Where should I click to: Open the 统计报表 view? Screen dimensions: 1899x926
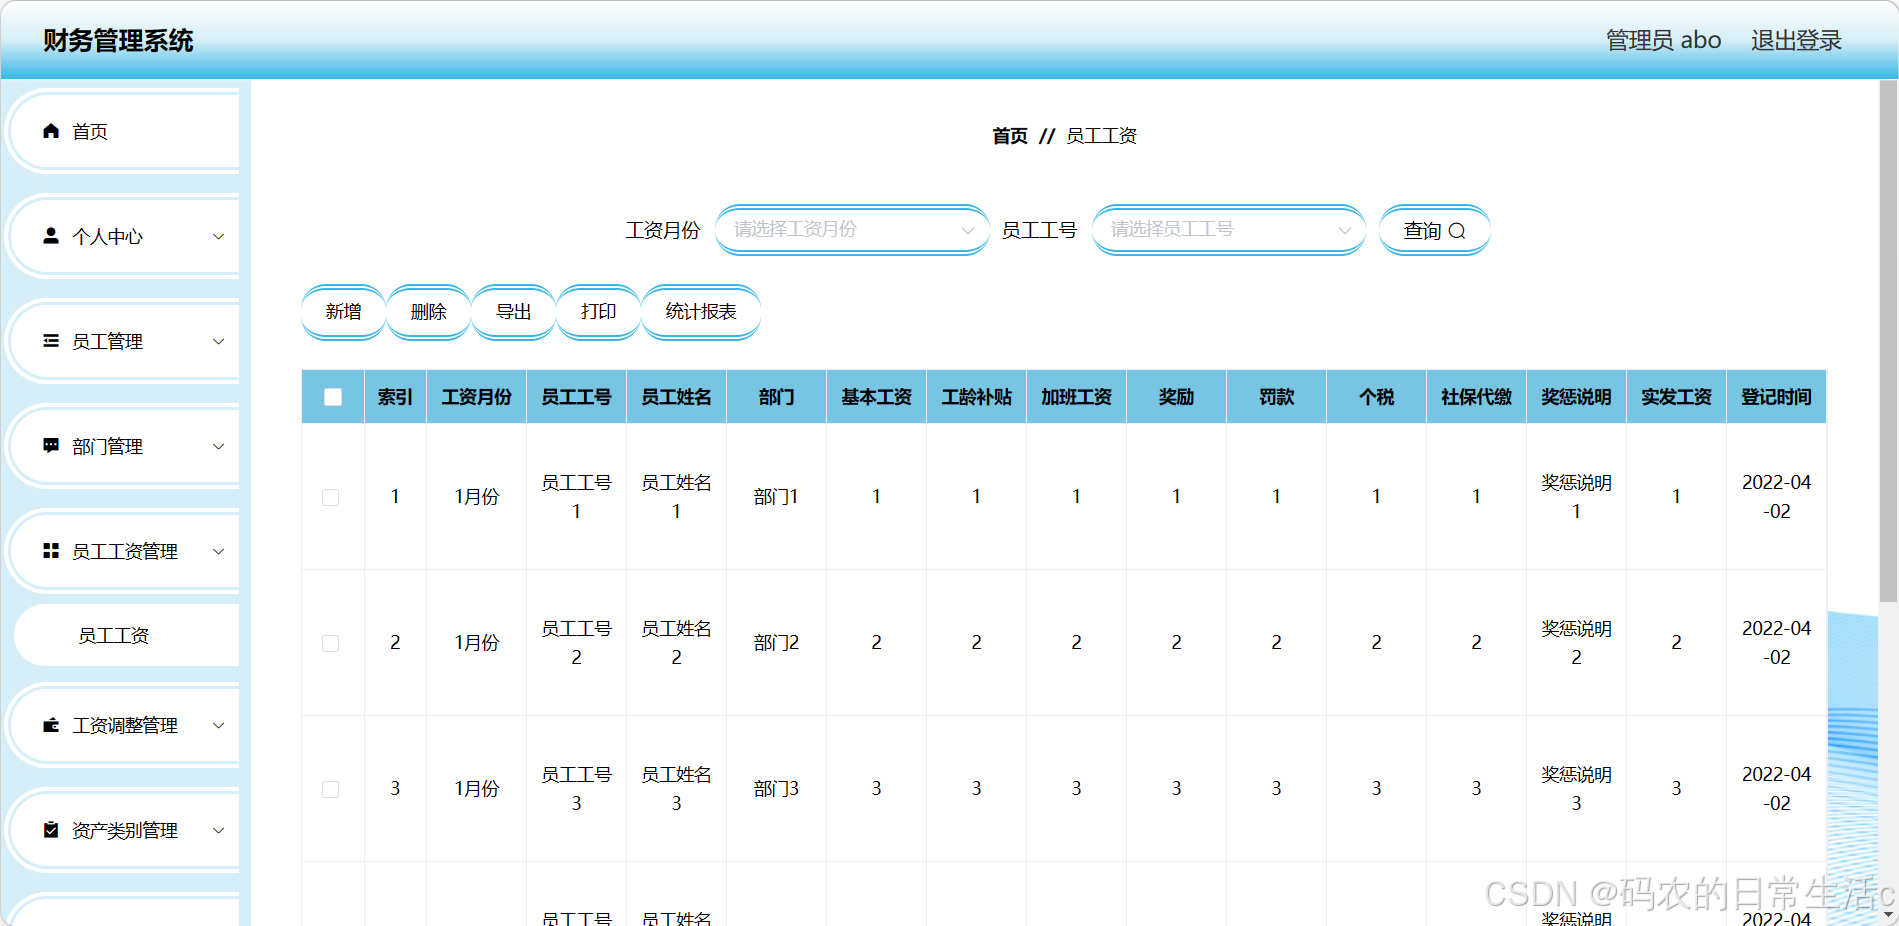[x=700, y=311]
